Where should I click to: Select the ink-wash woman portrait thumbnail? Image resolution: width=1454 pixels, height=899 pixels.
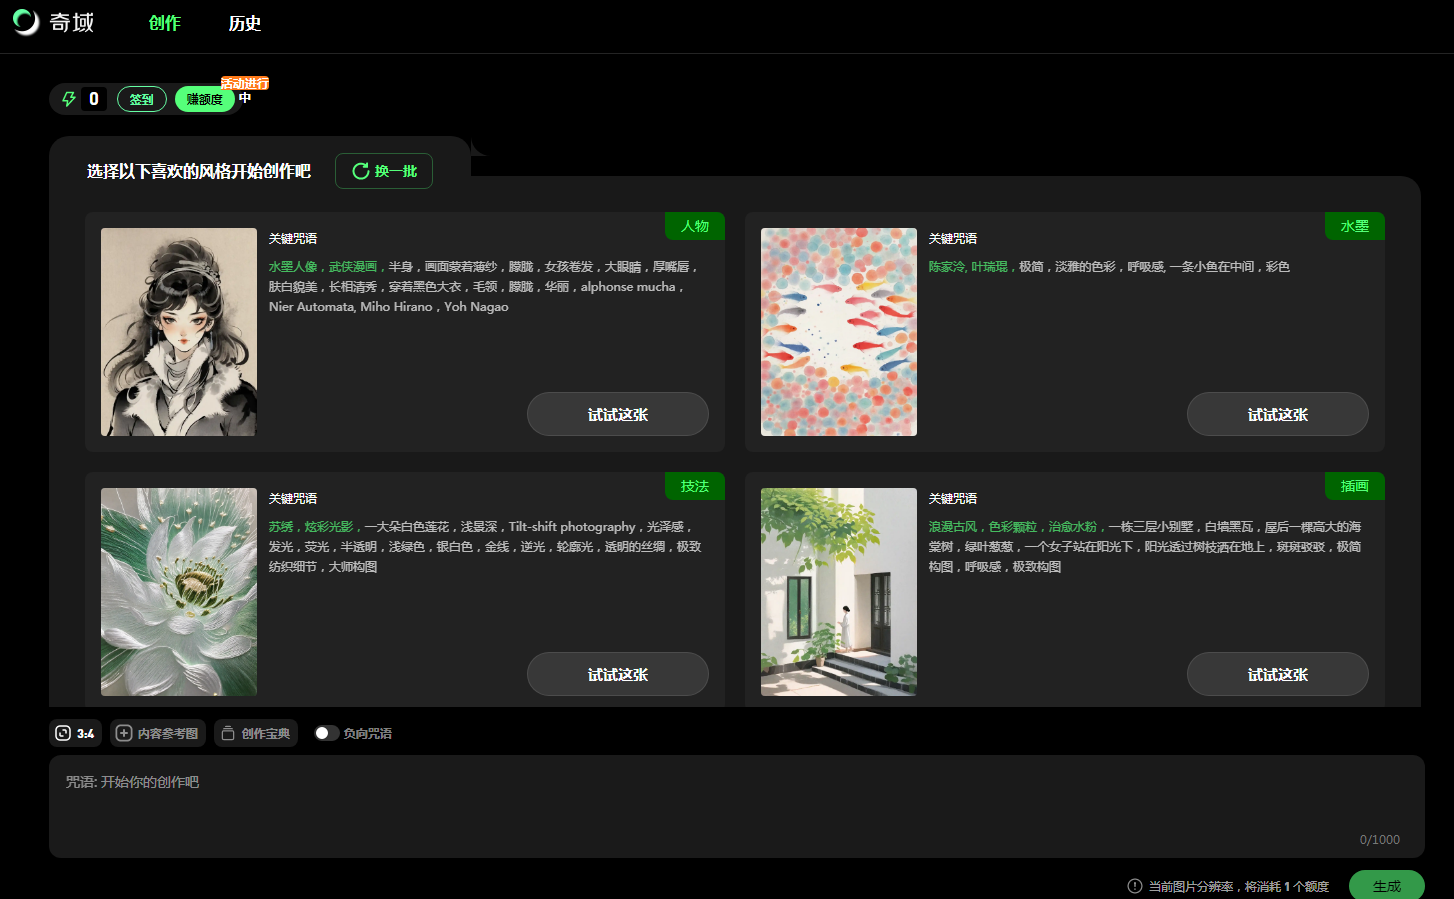pos(179,332)
